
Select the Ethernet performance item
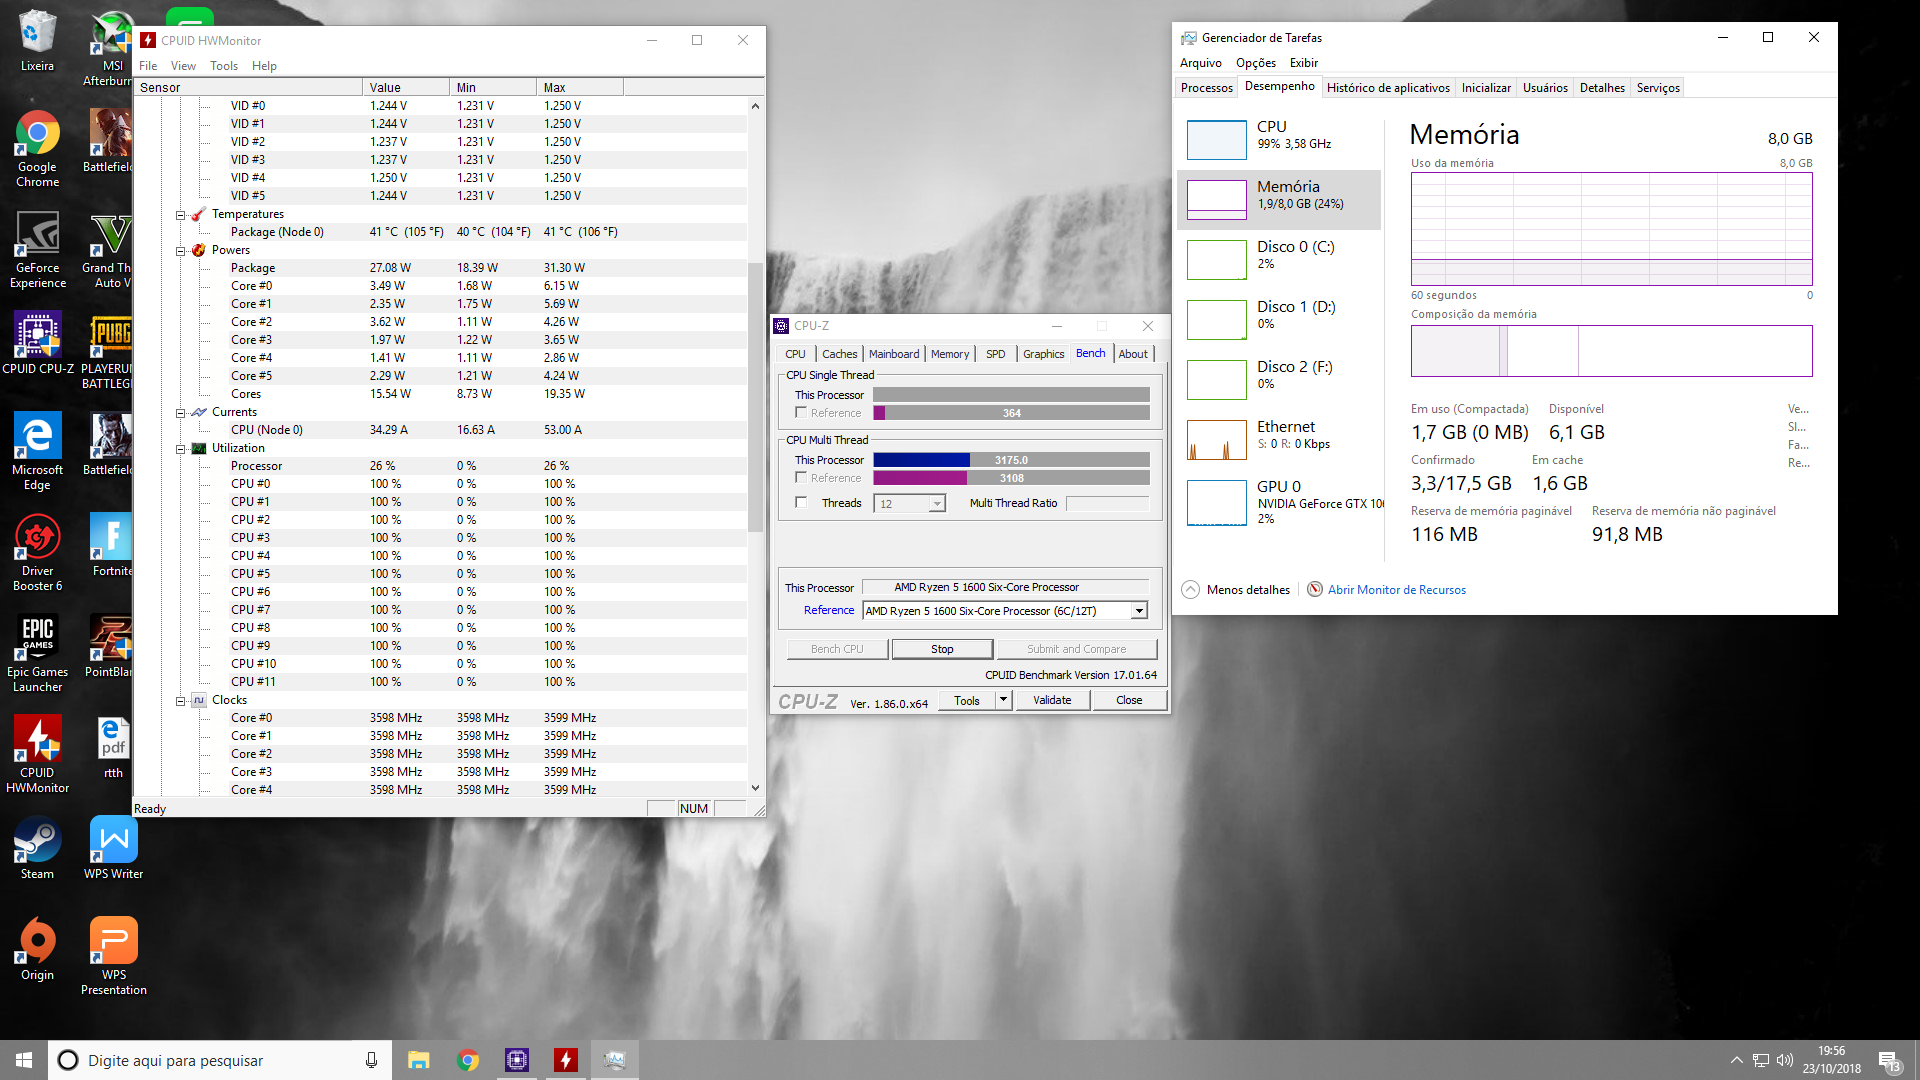point(1279,439)
